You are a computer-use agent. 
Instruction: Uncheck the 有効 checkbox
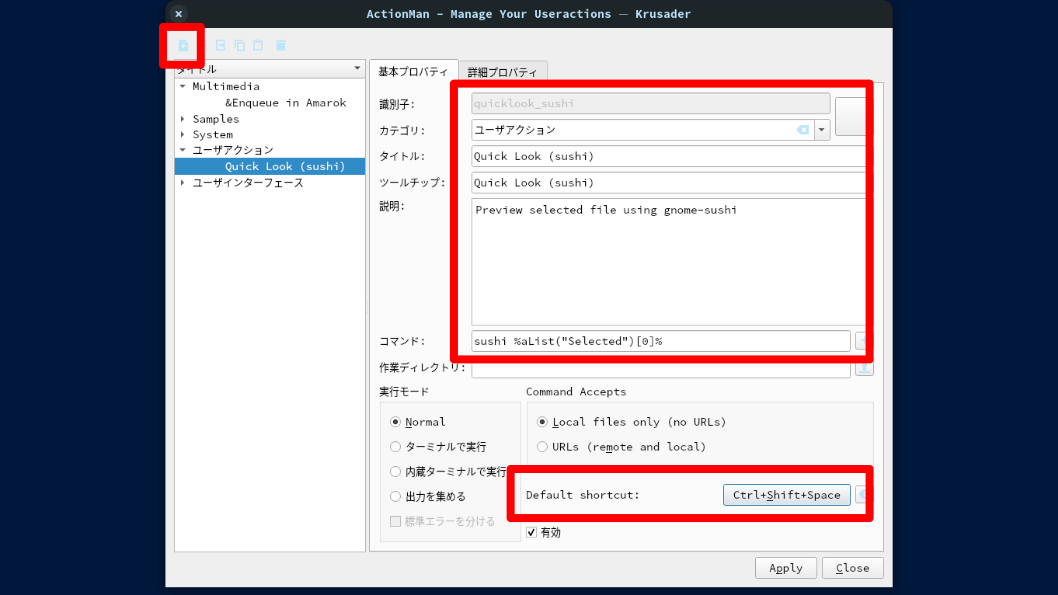tap(532, 532)
